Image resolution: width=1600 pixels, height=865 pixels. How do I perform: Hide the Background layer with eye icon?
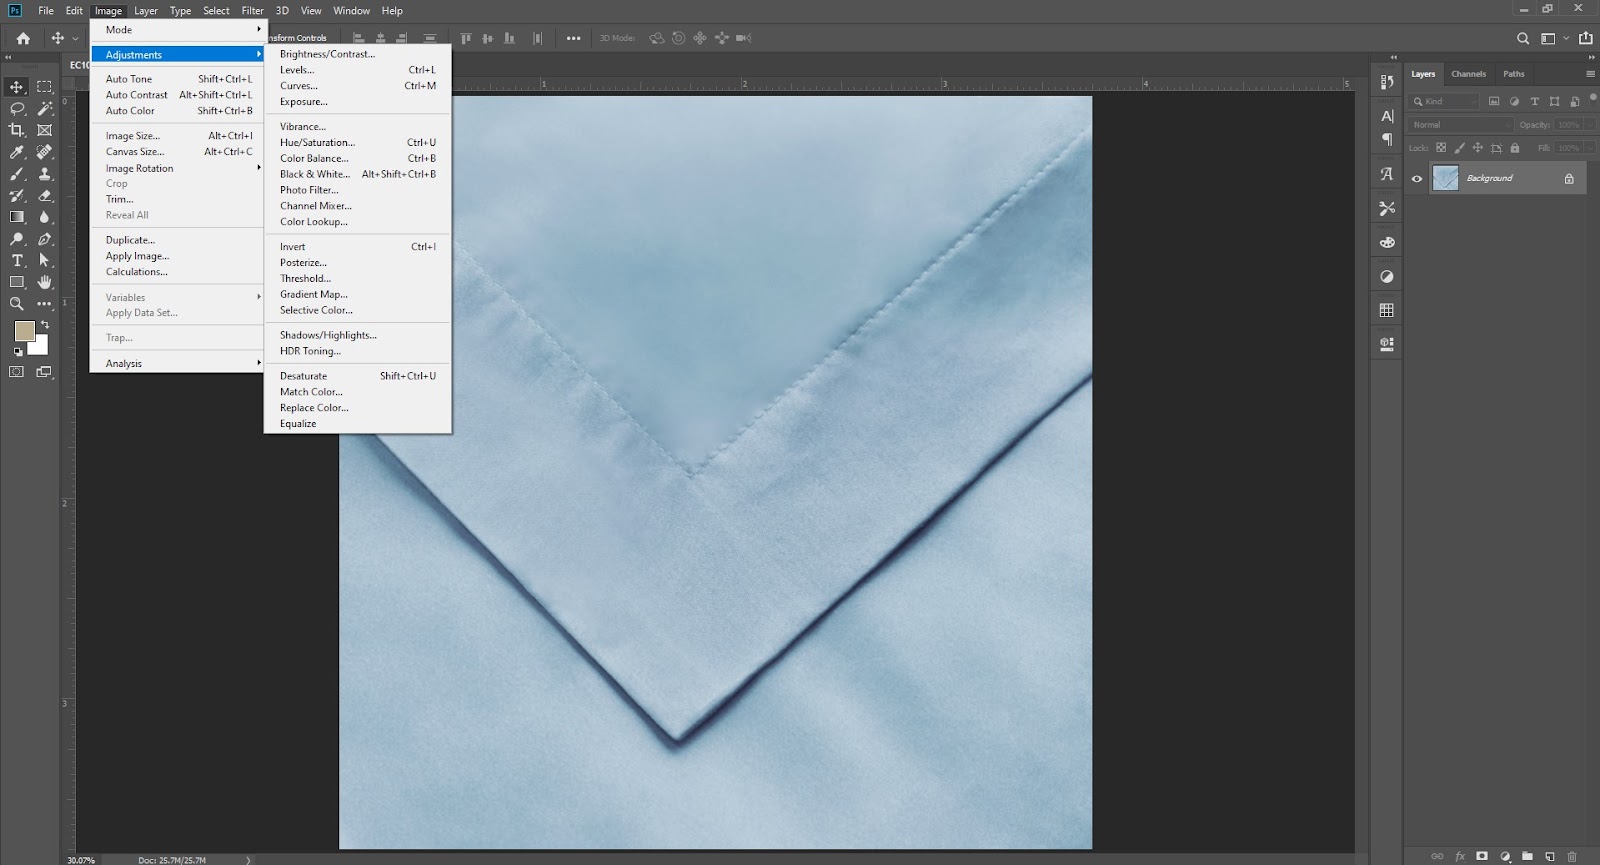[x=1417, y=179]
